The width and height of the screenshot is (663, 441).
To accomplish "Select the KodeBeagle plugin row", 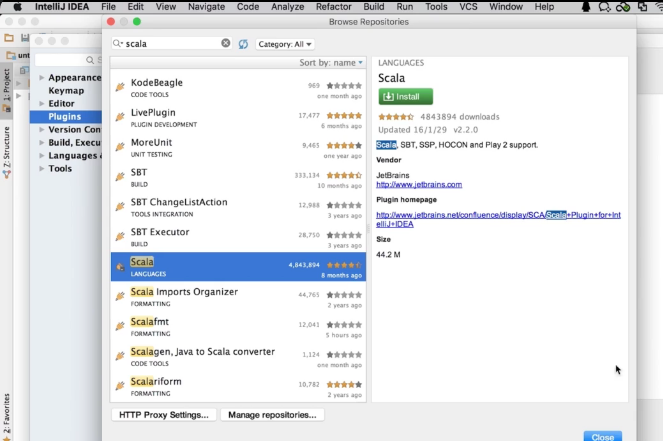I will coord(238,88).
